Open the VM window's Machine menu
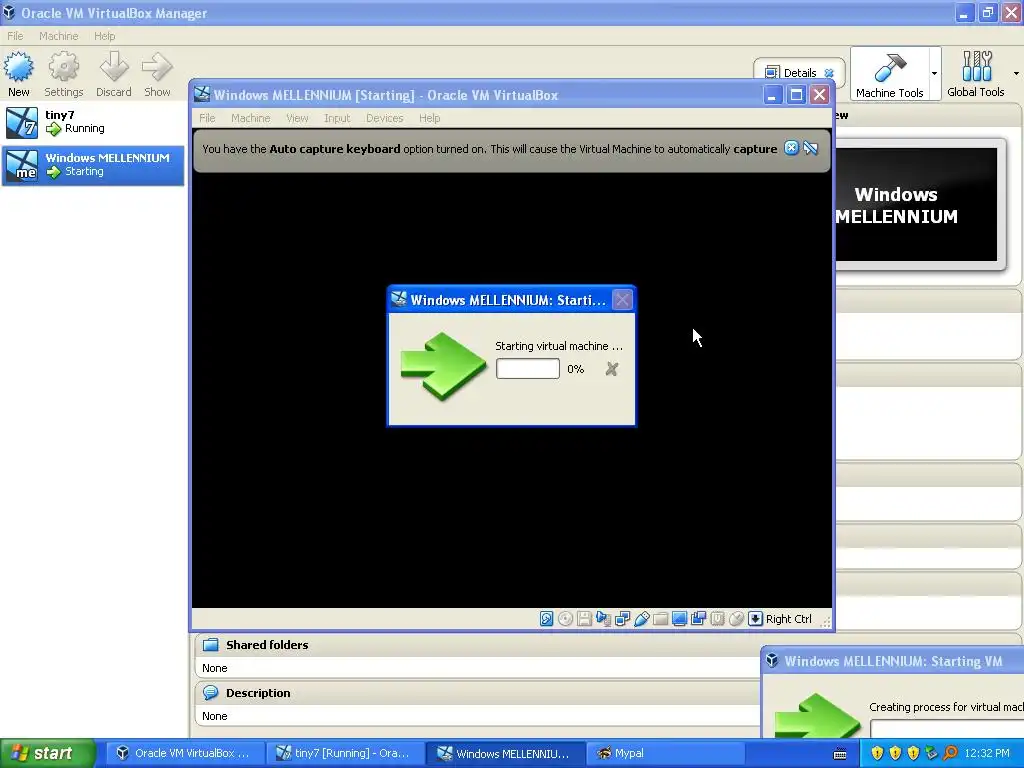Screen dimensions: 1024x768 click(x=251, y=118)
